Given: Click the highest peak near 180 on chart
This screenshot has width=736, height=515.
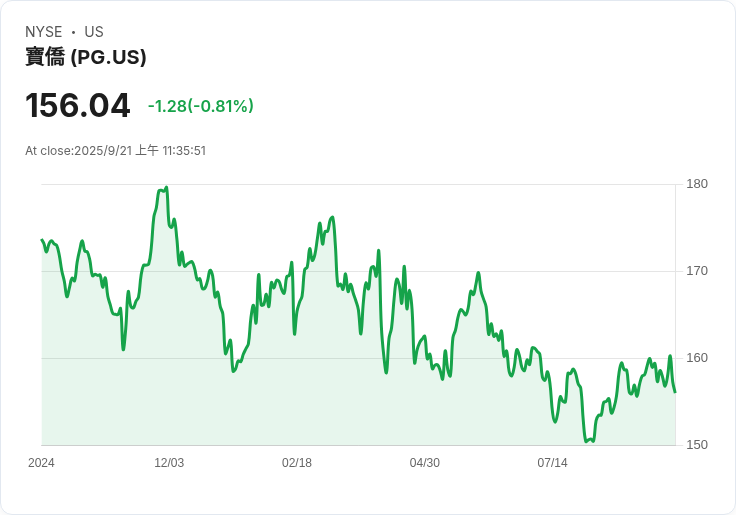Looking at the screenshot, I should (x=167, y=188).
